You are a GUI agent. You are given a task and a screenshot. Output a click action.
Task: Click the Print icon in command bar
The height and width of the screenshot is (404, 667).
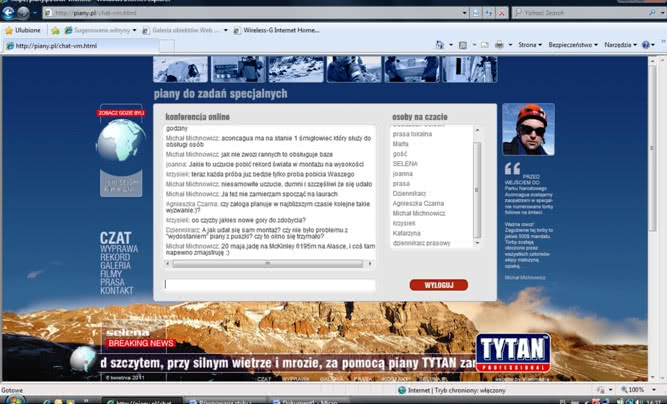coord(499,46)
